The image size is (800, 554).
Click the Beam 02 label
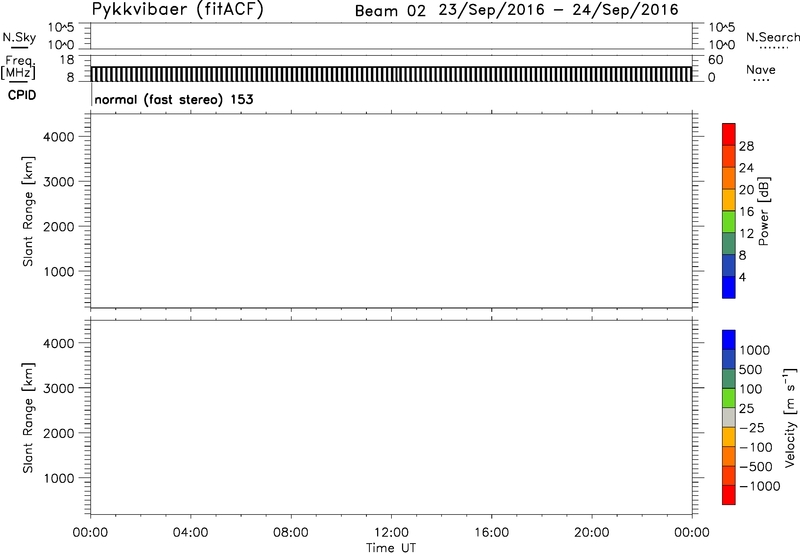(x=390, y=11)
